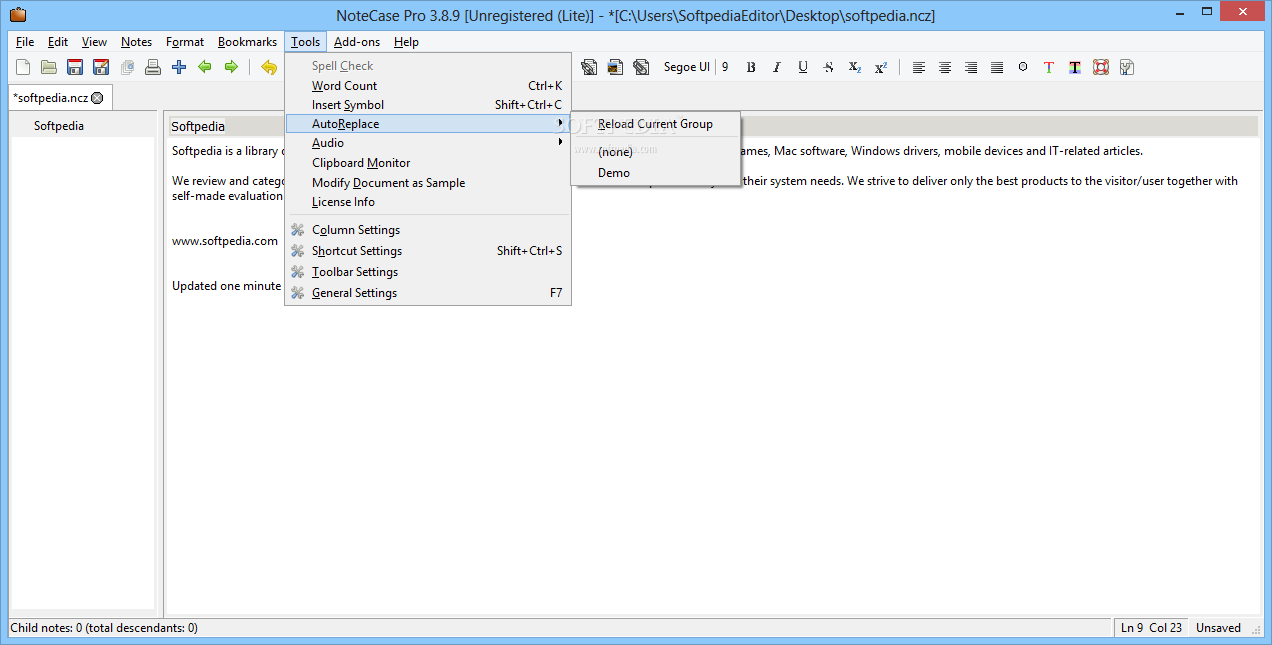This screenshot has width=1272, height=645.
Task: Click the Softpedia note title field
Action: [x=714, y=126]
